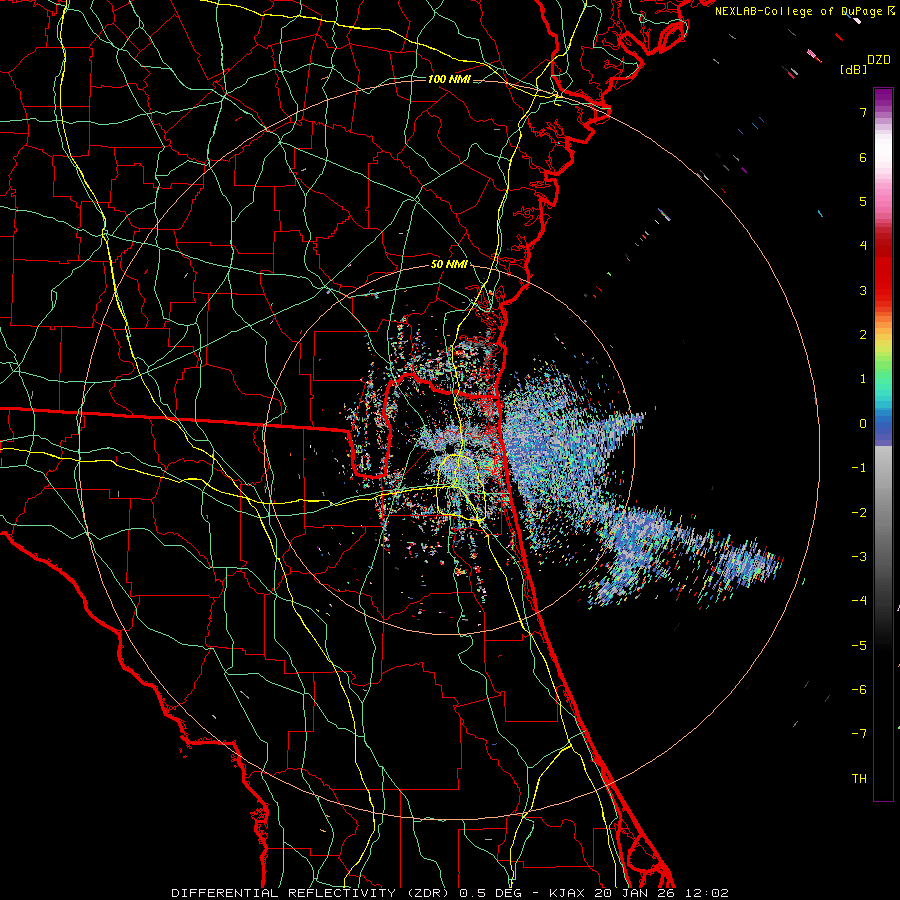Select the 5 value on the scale
The height and width of the screenshot is (900, 900).
(x=863, y=201)
